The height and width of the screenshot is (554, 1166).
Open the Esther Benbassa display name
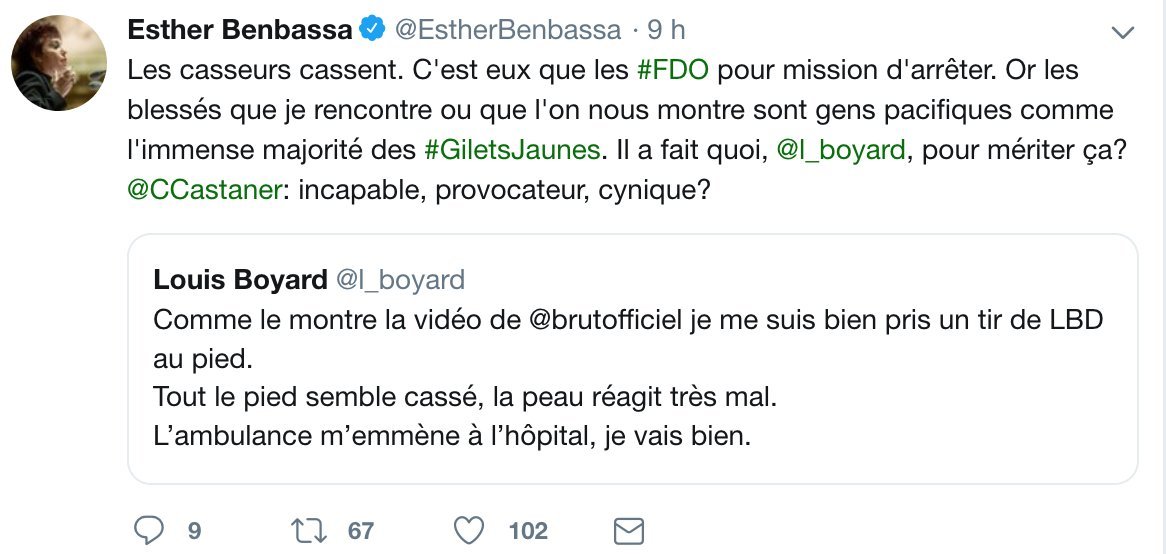tap(240, 31)
